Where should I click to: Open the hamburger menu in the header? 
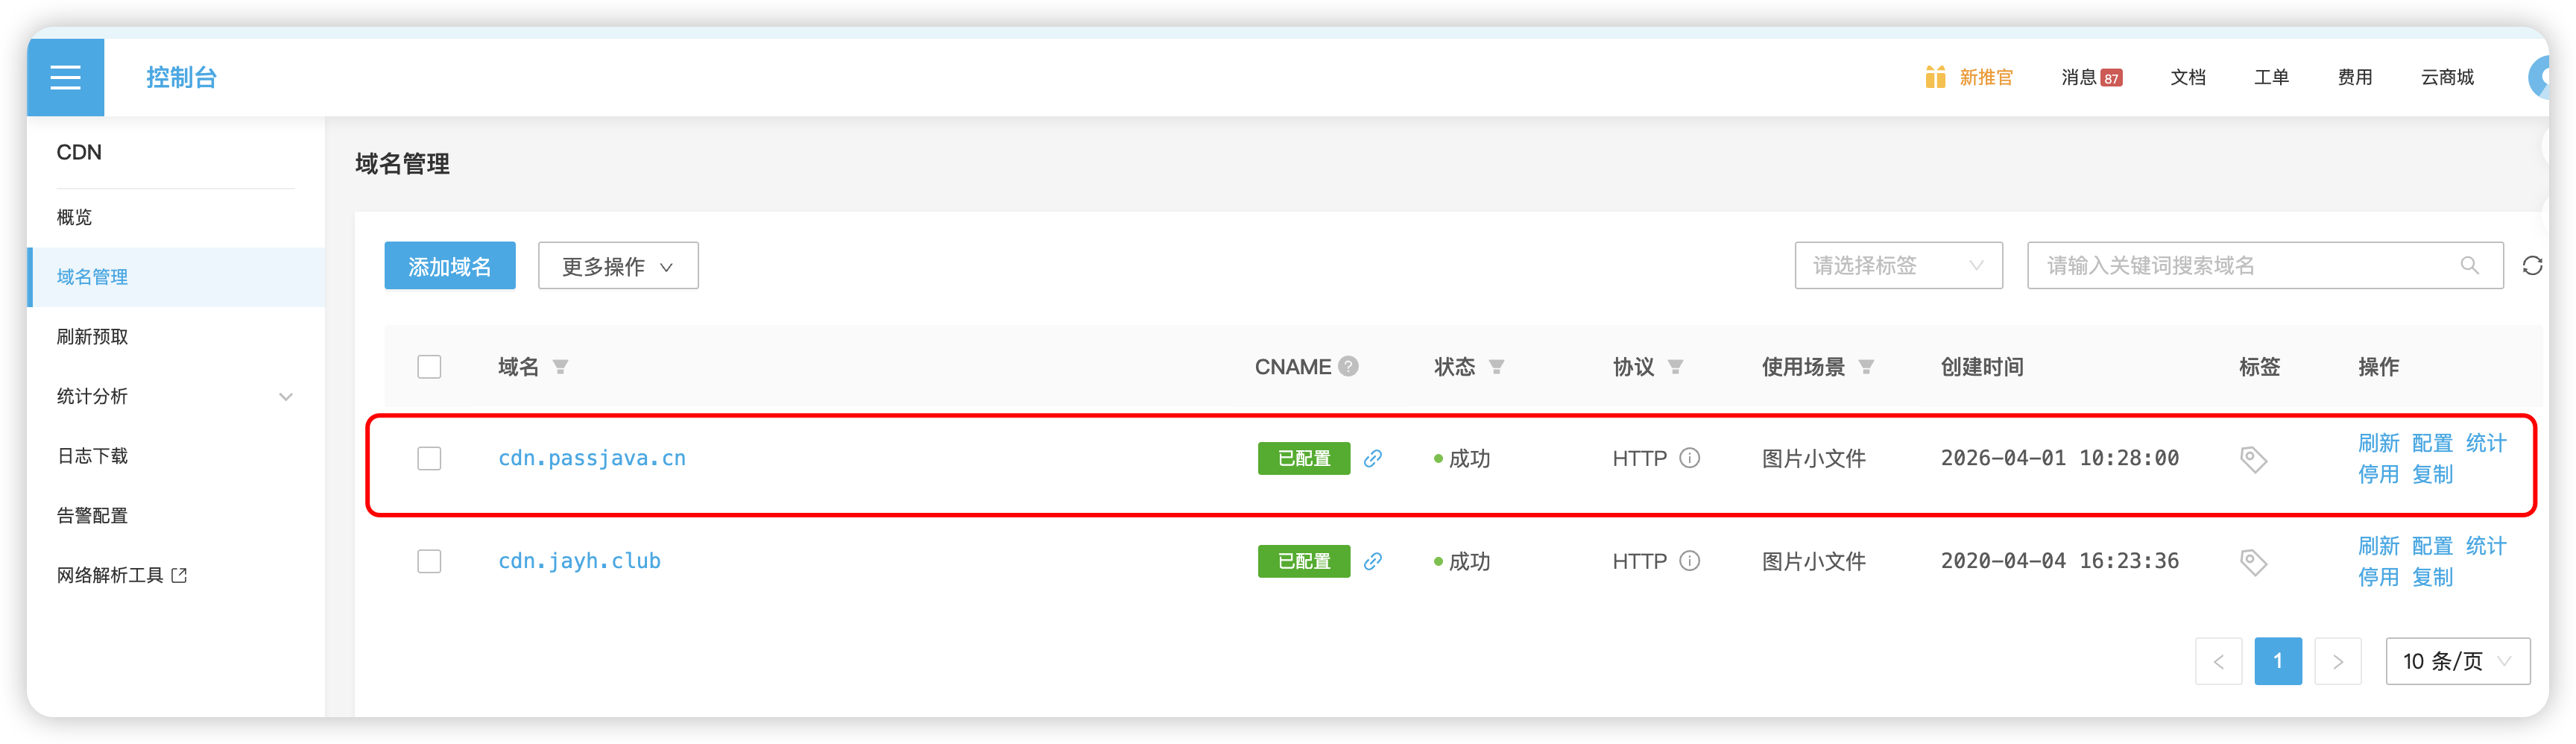point(65,77)
